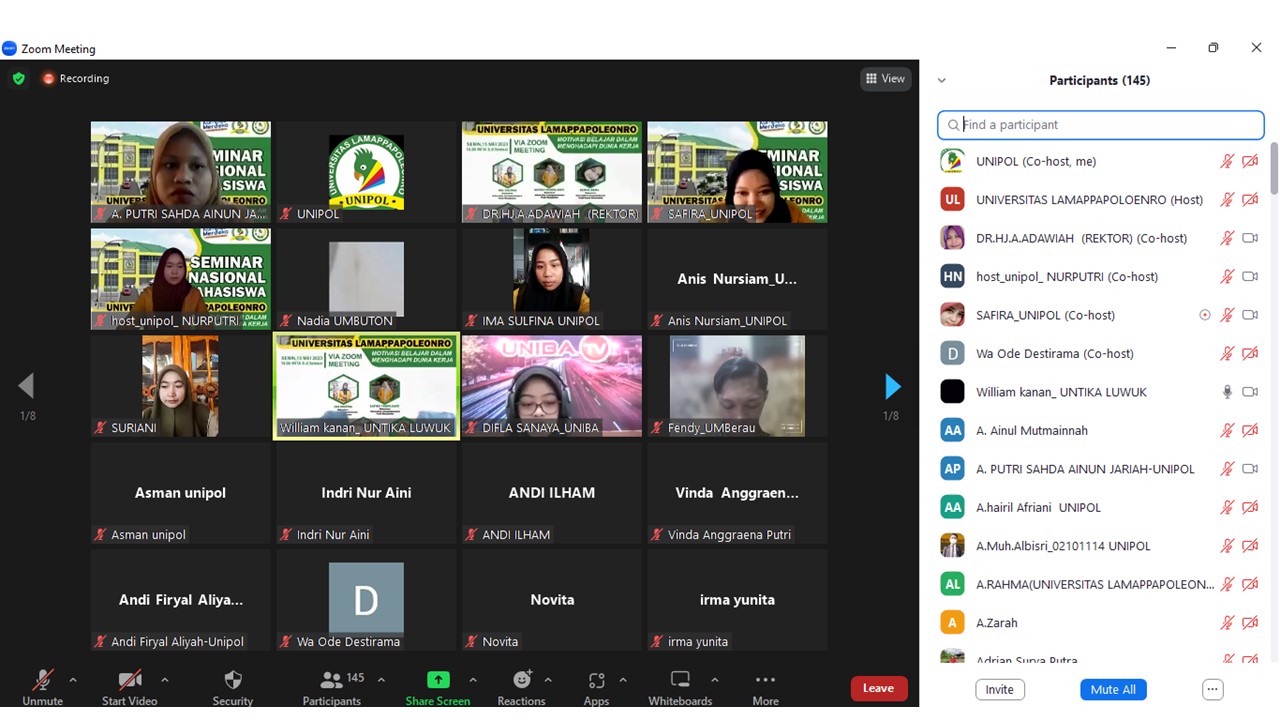Click the green Share Screen icon
This screenshot has height=720, width=1280.
pos(438,680)
